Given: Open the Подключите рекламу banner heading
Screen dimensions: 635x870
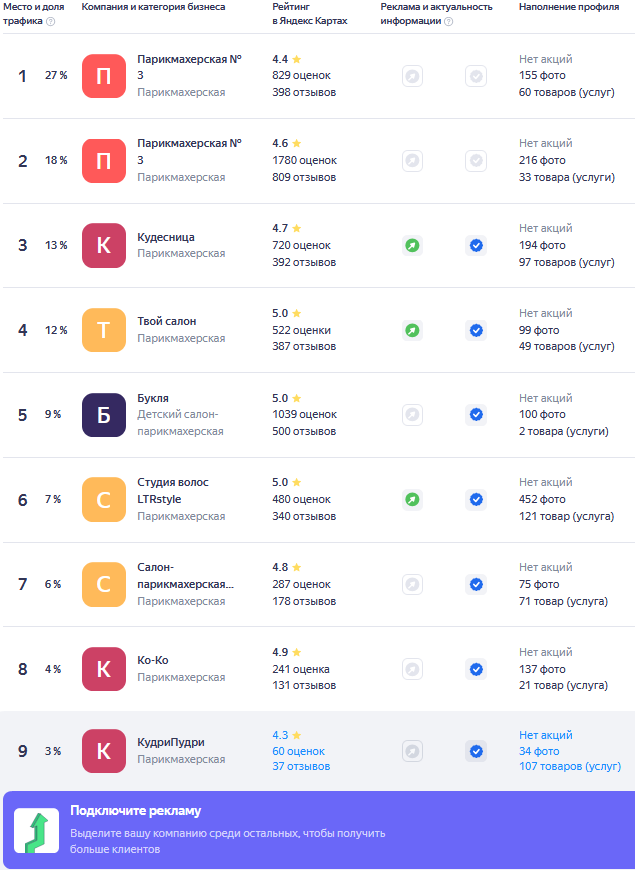Looking at the screenshot, I should click(135, 811).
